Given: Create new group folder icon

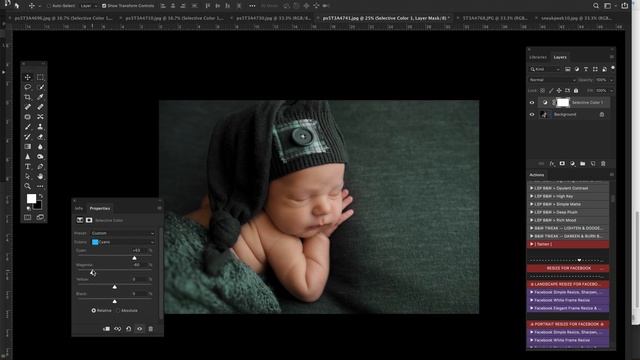Looking at the screenshot, I should [x=582, y=164].
